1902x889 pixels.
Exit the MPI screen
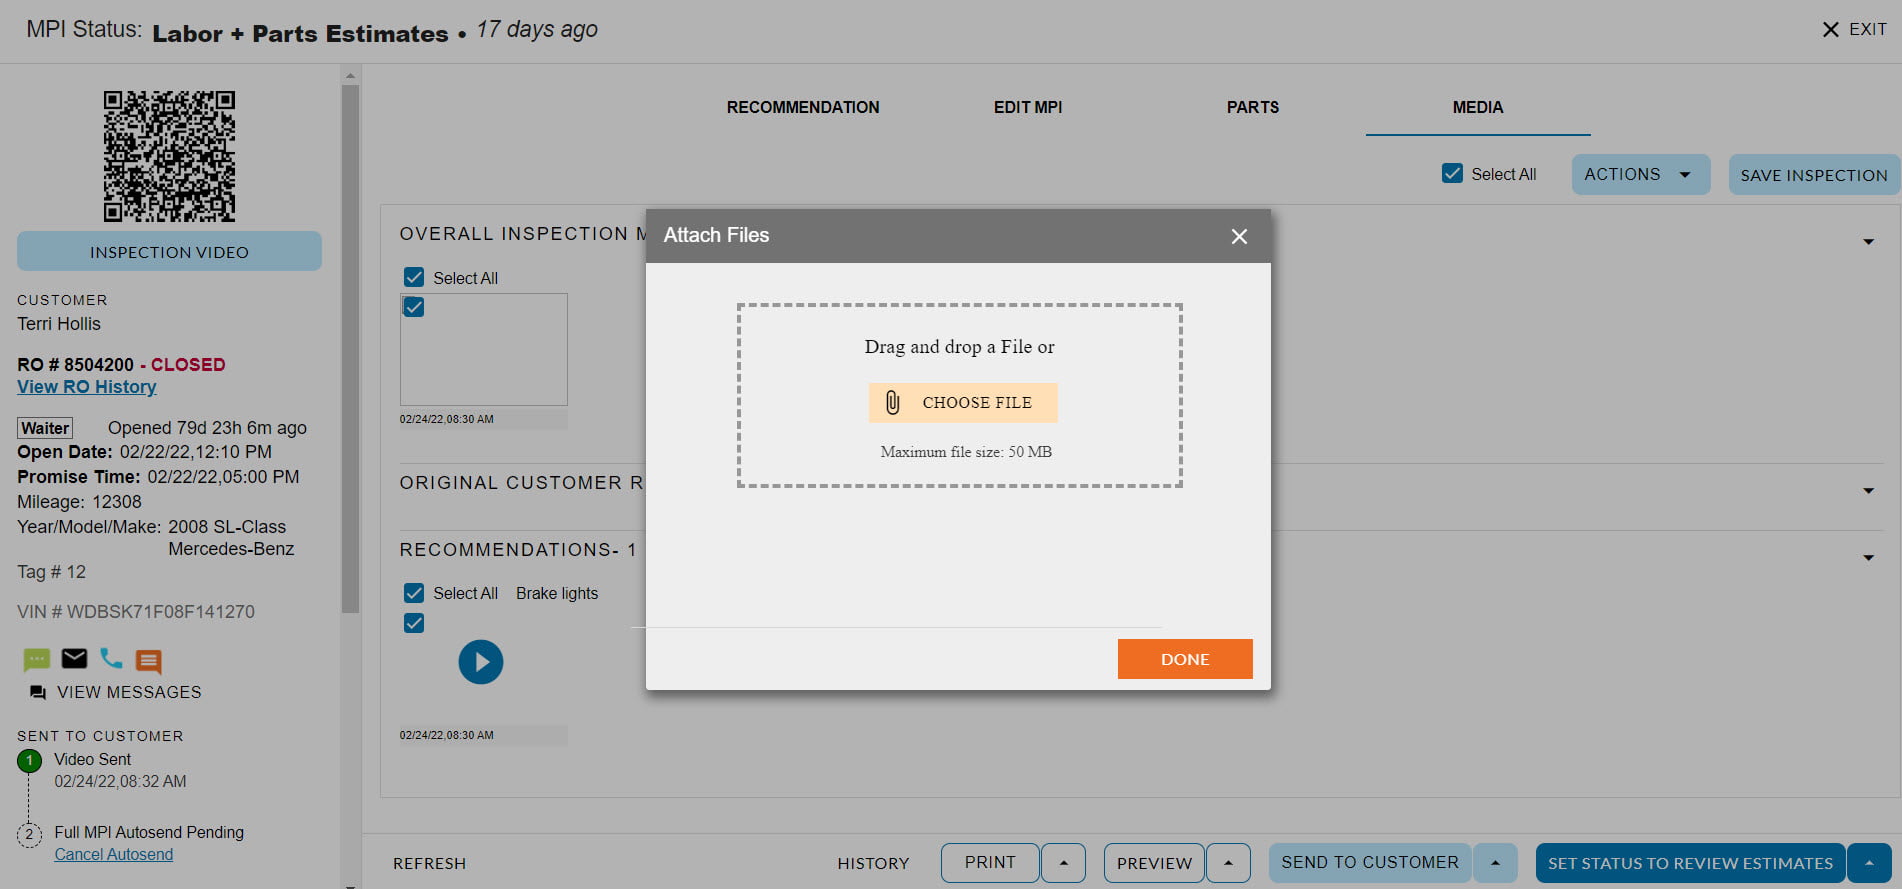pos(1854,29)
